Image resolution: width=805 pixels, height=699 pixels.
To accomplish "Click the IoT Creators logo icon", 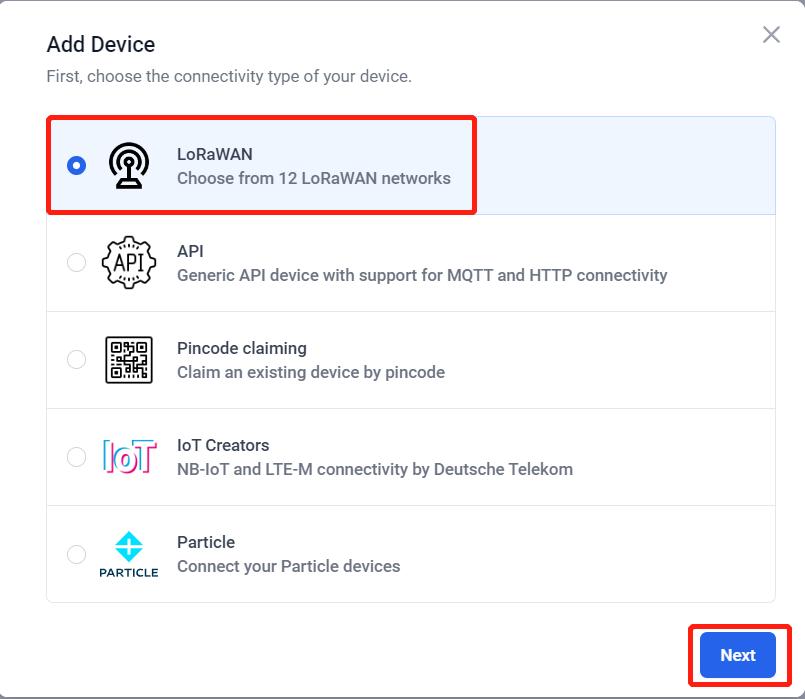I will (129, 457).
